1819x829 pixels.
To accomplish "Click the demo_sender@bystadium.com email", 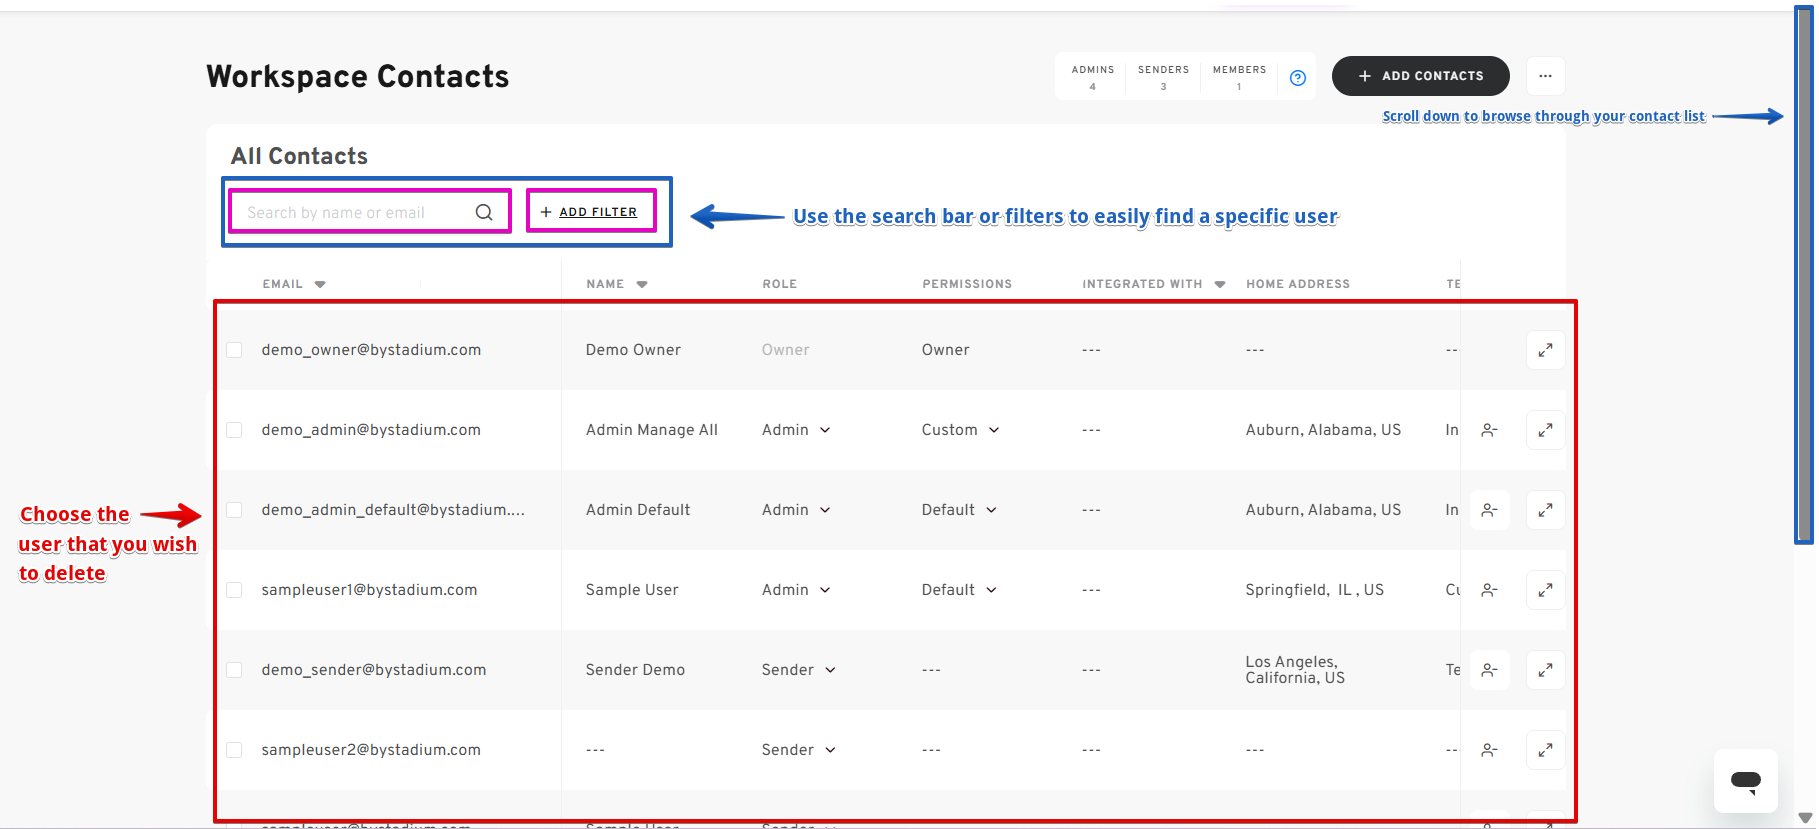I will click(374, 670).
